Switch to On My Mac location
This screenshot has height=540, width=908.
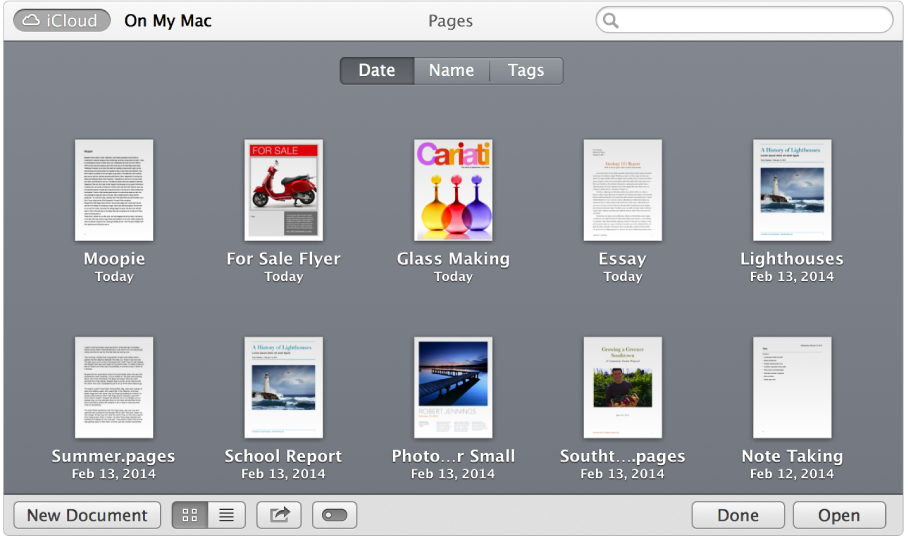pyautogui.click(x=168, y=21)
